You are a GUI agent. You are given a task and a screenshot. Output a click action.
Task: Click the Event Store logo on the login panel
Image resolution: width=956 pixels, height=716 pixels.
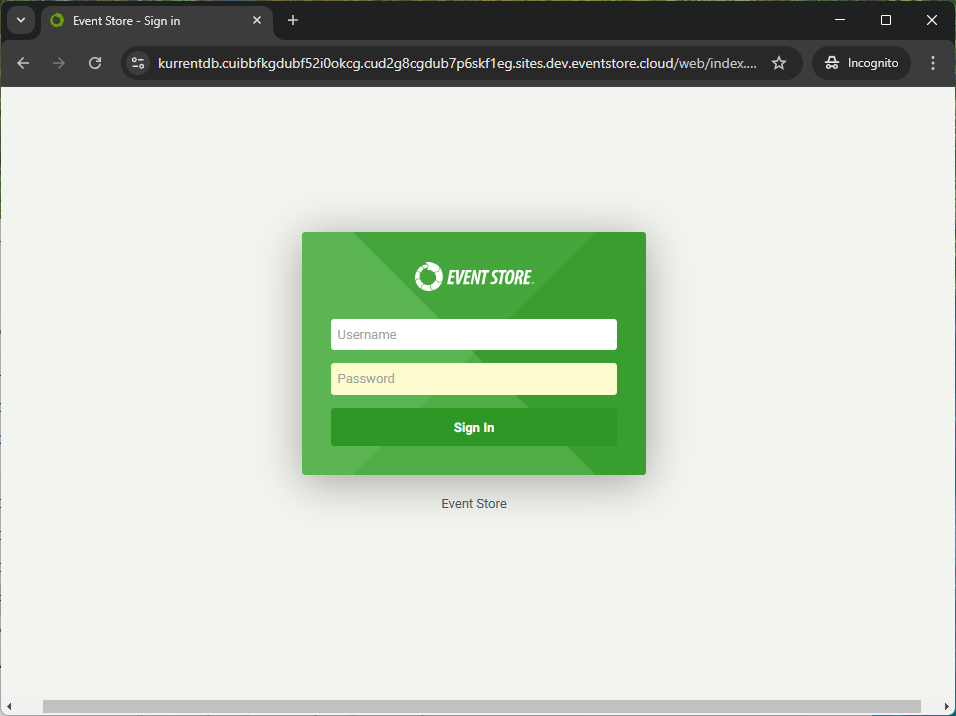pyautogui.click(x=473, y=276)
